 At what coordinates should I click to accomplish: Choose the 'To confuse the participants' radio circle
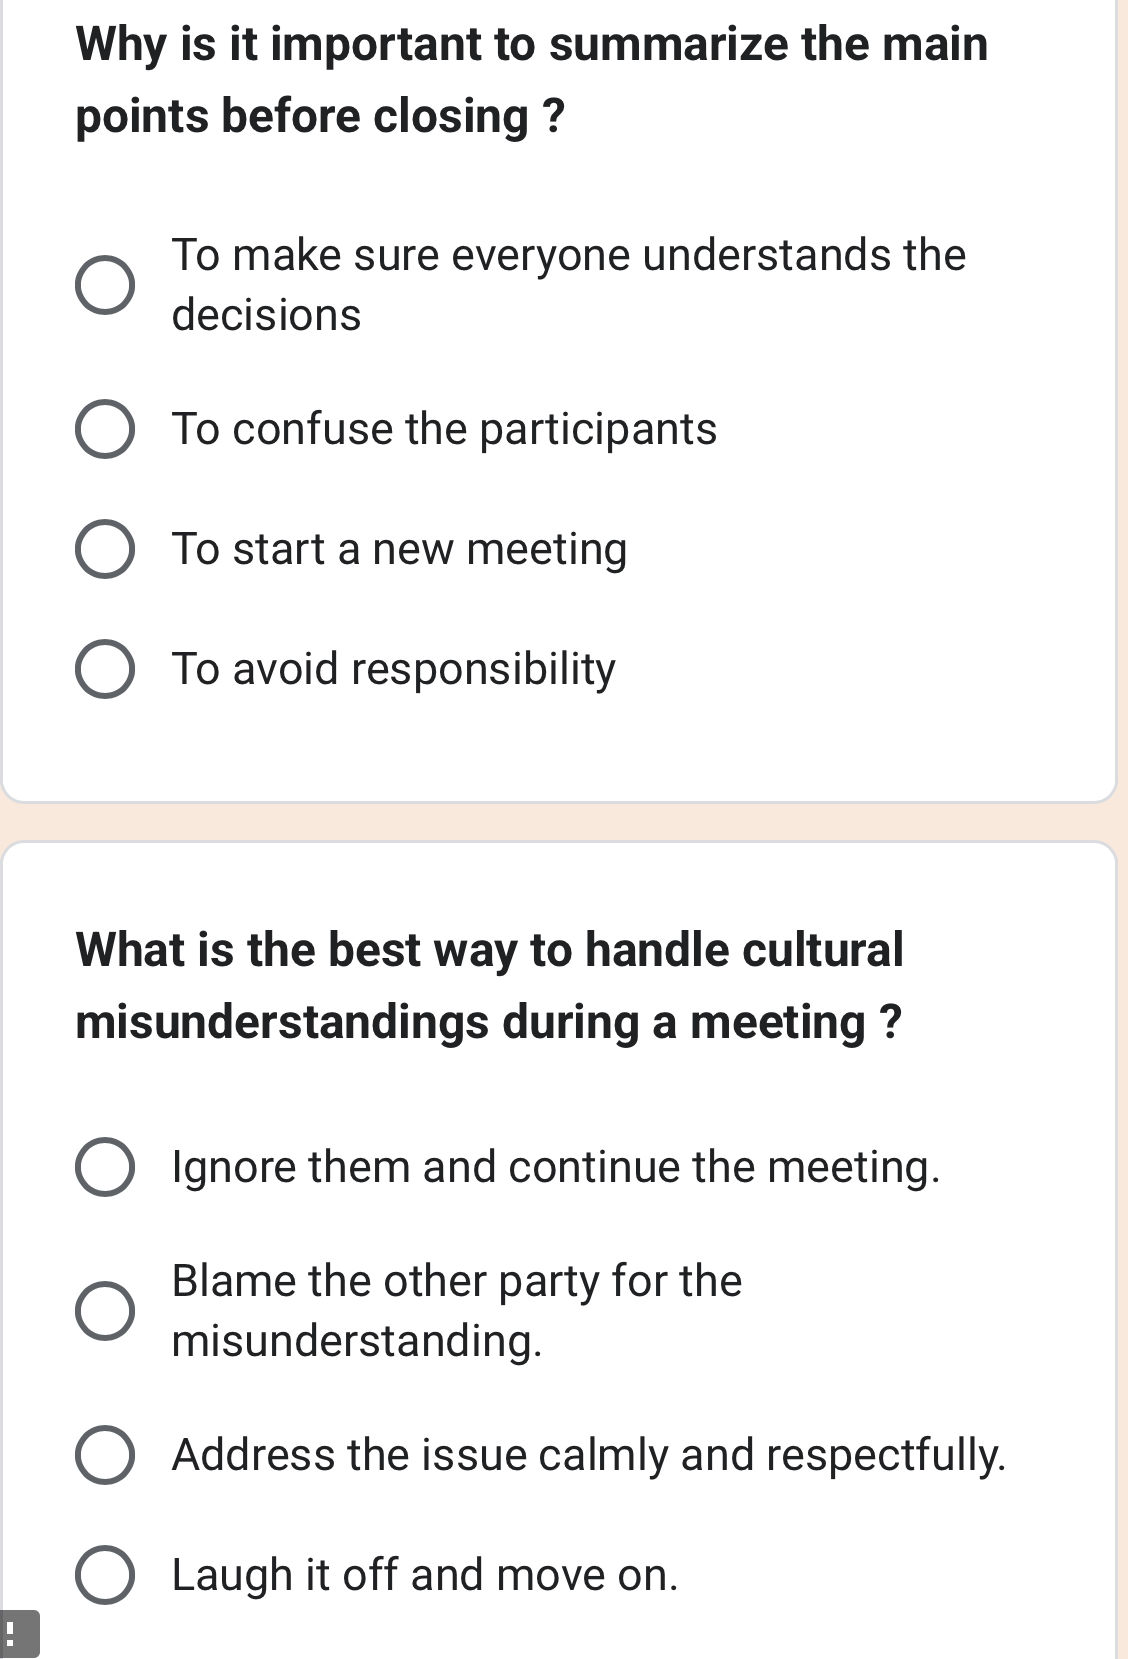point(105,430)
